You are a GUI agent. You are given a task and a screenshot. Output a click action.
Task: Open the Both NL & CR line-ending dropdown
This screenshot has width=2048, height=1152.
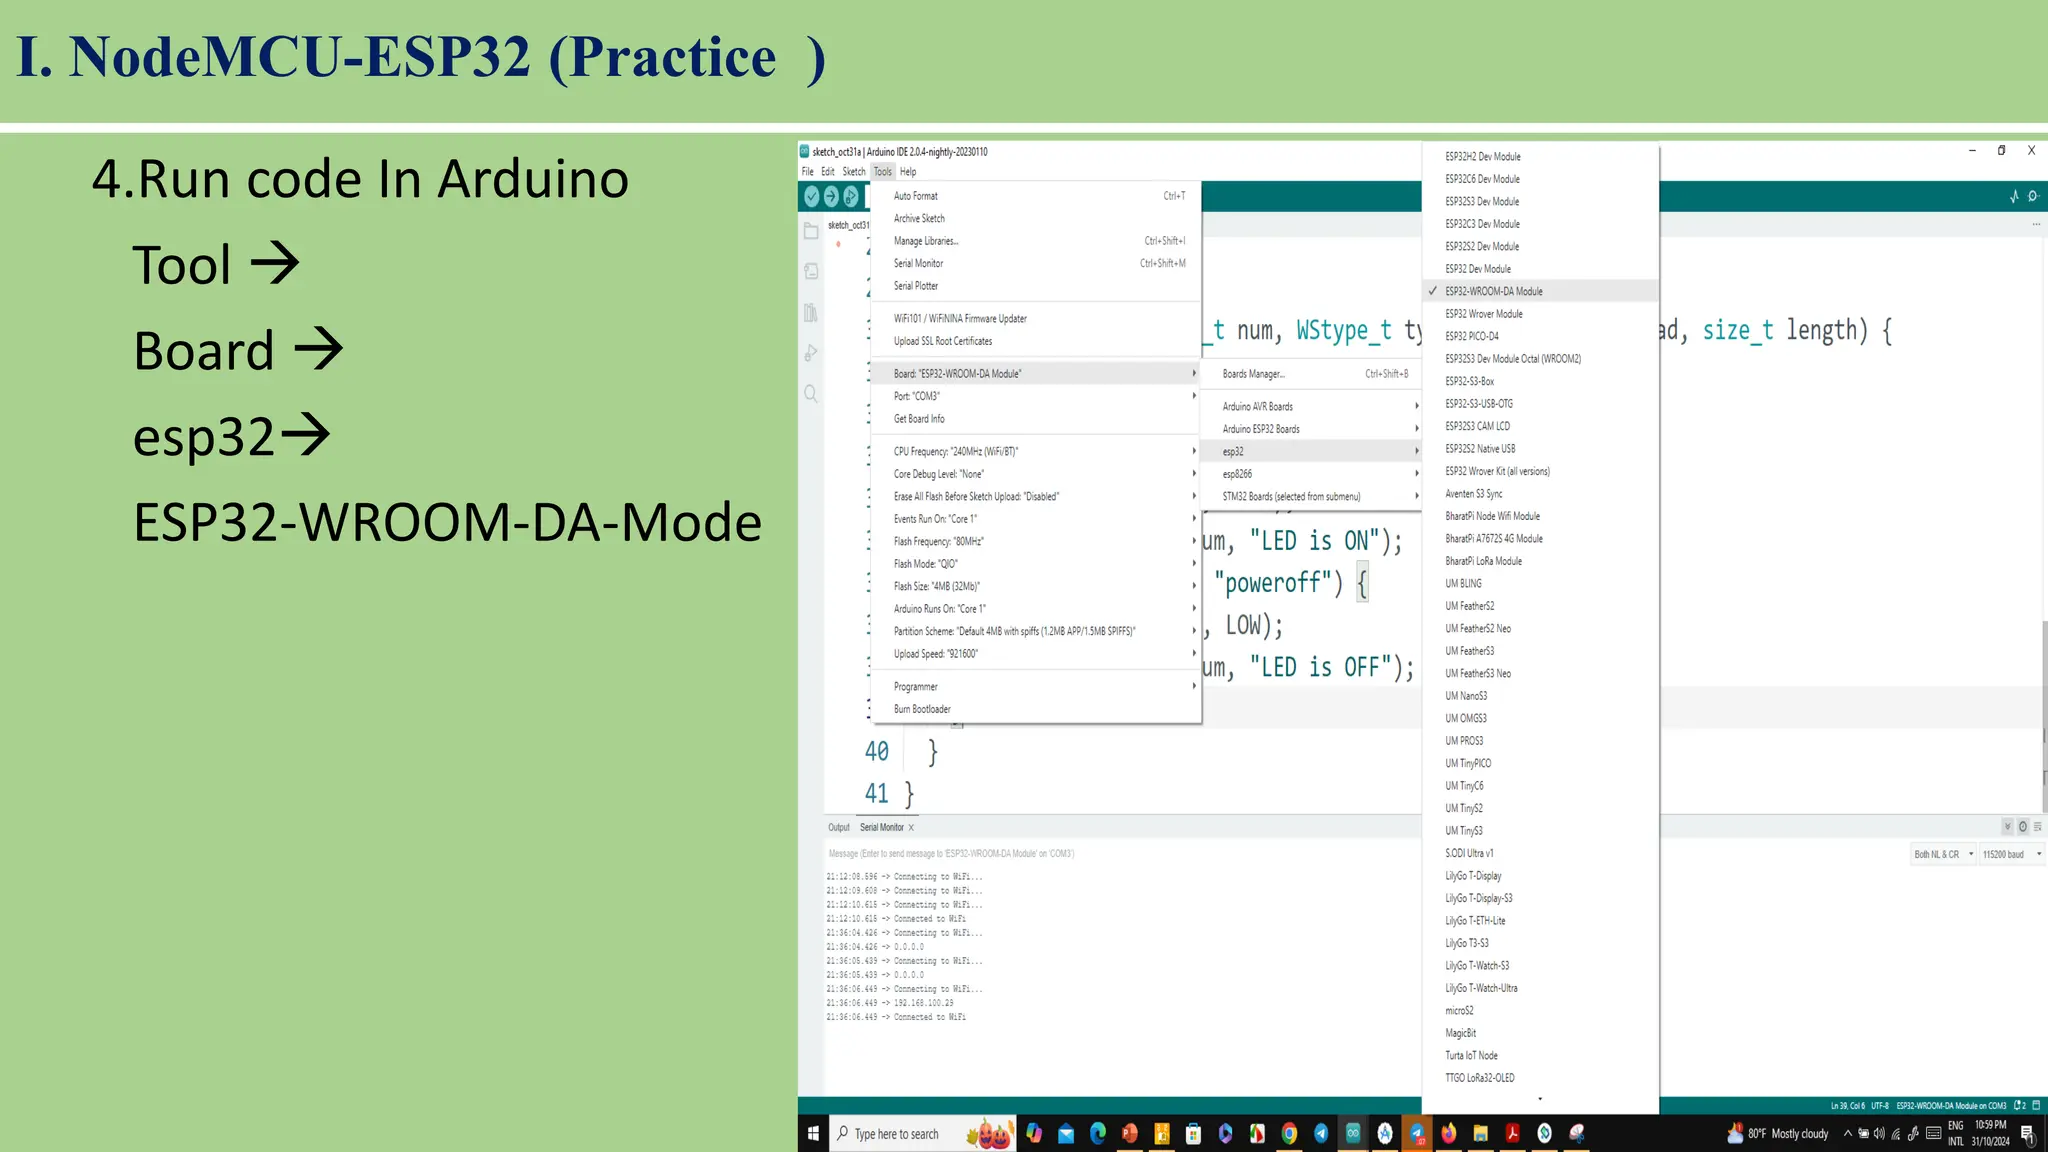click(x=1943, y=854)
